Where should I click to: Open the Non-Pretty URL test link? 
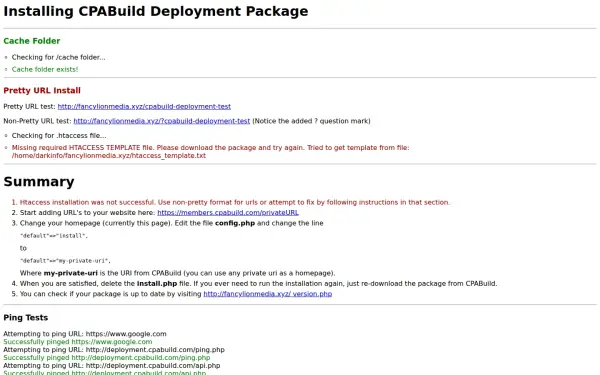pyautogui.click(x=161, y=121)
